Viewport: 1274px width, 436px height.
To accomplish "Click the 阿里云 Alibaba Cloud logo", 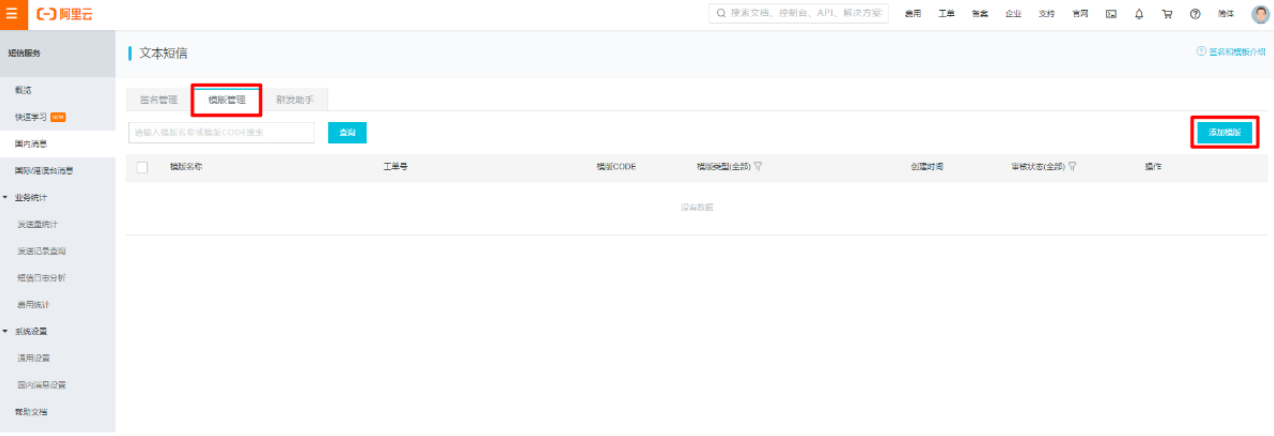I will tap(64, 14).
